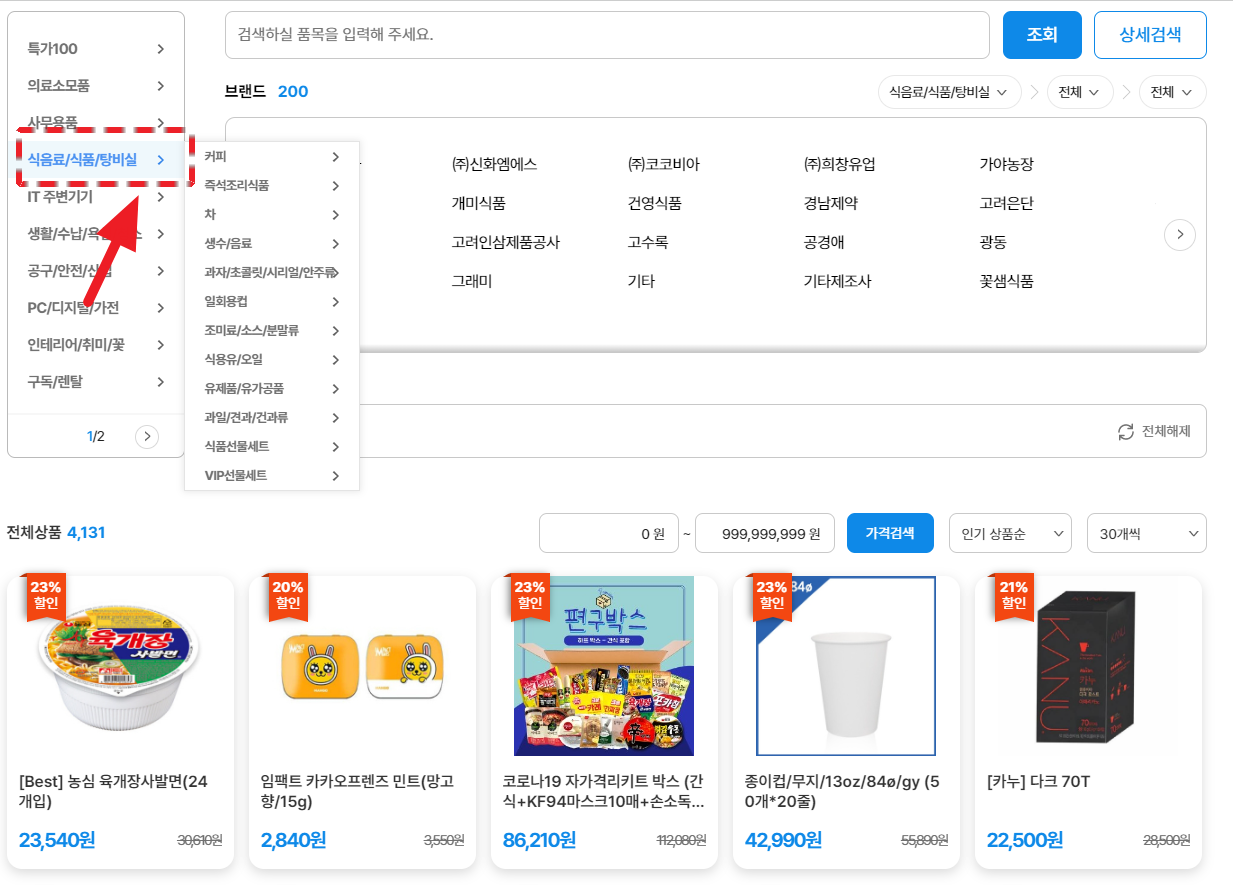Click the 상세검색 button
This screenshot has height=885, width=1233.
[1150, 35]
